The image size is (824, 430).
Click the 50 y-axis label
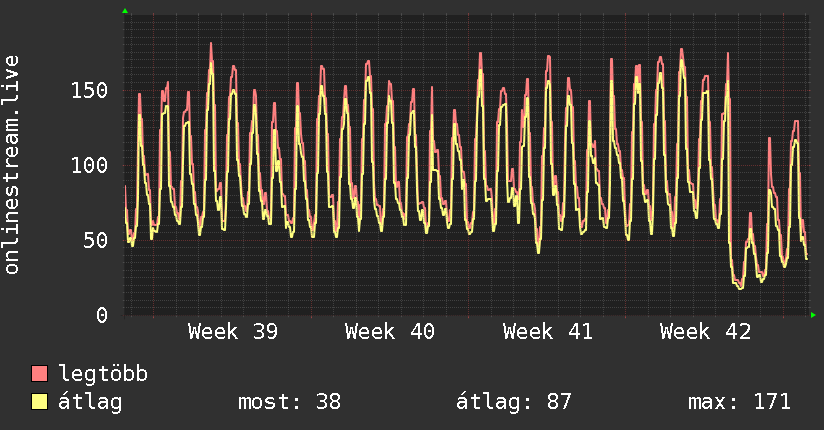96,241
